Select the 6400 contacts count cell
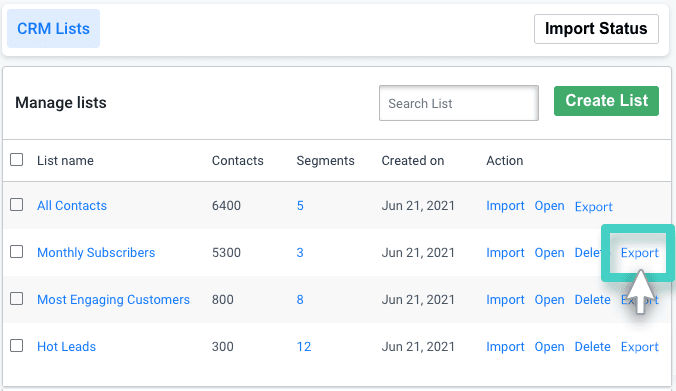This screenshot has height=391, width=676. [226, 206]
